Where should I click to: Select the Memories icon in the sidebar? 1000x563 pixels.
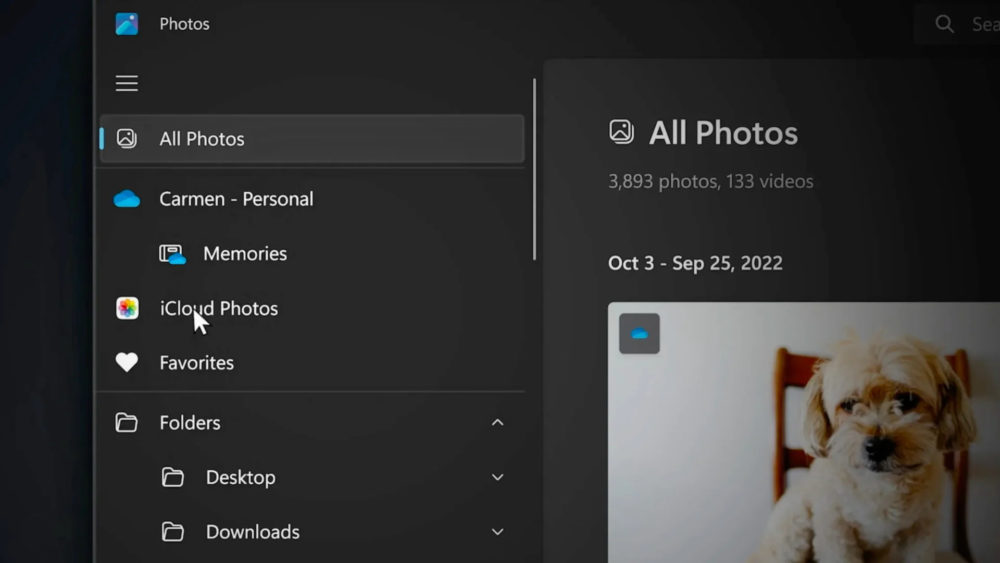tap(172, 254)
